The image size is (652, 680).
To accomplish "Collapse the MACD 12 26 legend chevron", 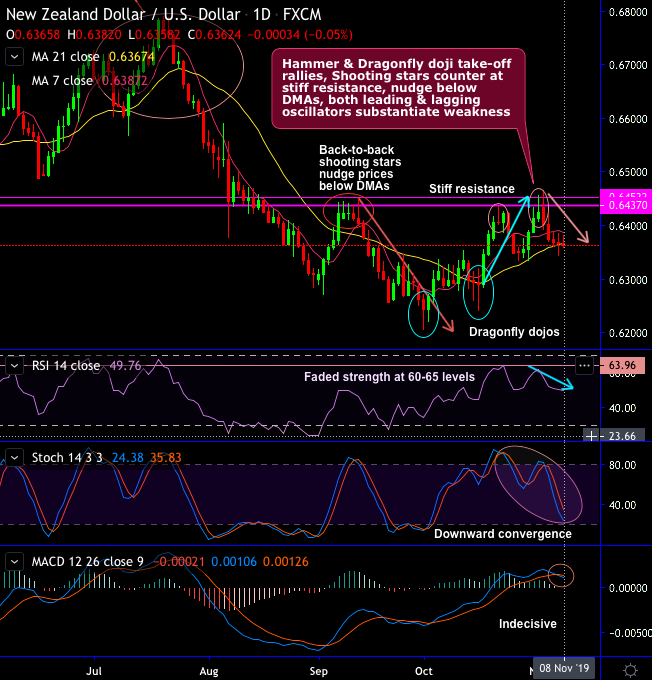I will 14,562.
